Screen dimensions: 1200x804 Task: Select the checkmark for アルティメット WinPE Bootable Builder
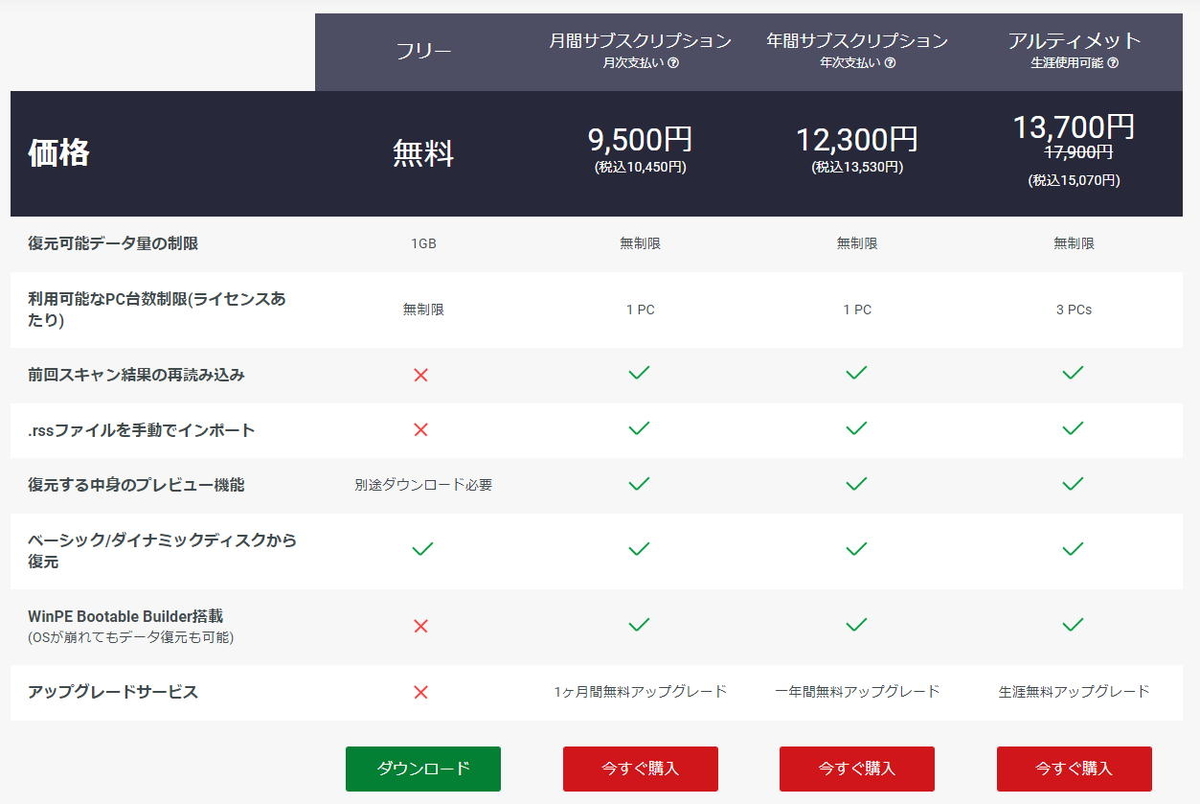pyautogui.click(x=1072, y=623)
